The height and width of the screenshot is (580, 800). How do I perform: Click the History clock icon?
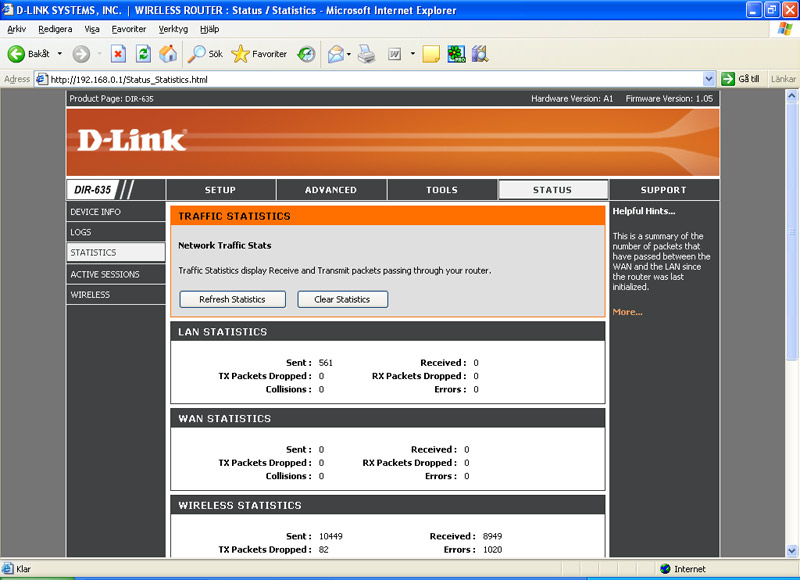(306, 54)
